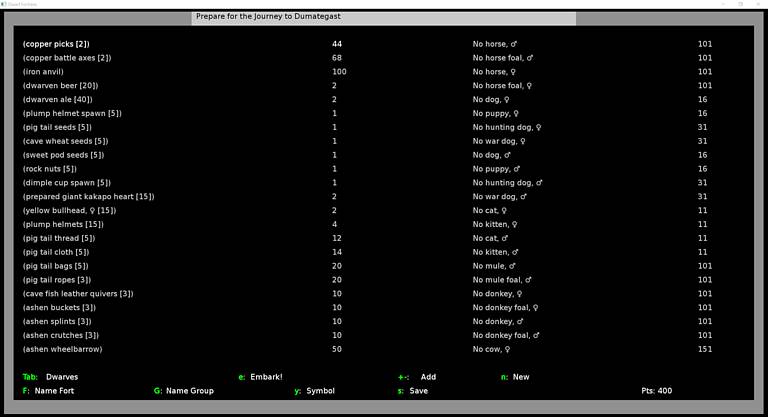
Task: Select dwarven beer [20] entry
Action: click(60, 86)
